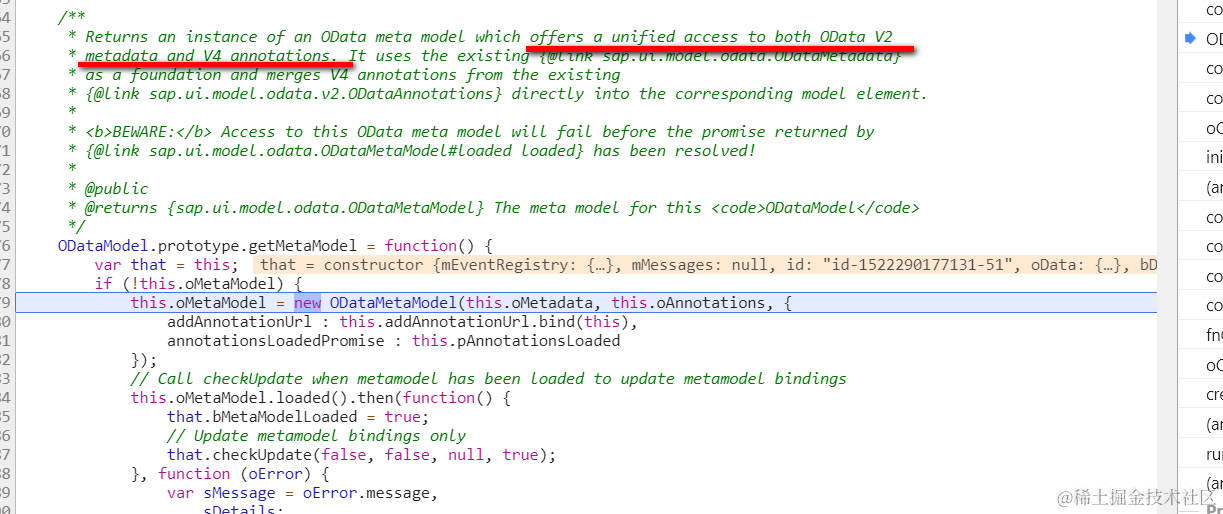Click ODataMetaModel constructor call after new
This screenshot has width=1223, height=514.
tap(394, 302)
